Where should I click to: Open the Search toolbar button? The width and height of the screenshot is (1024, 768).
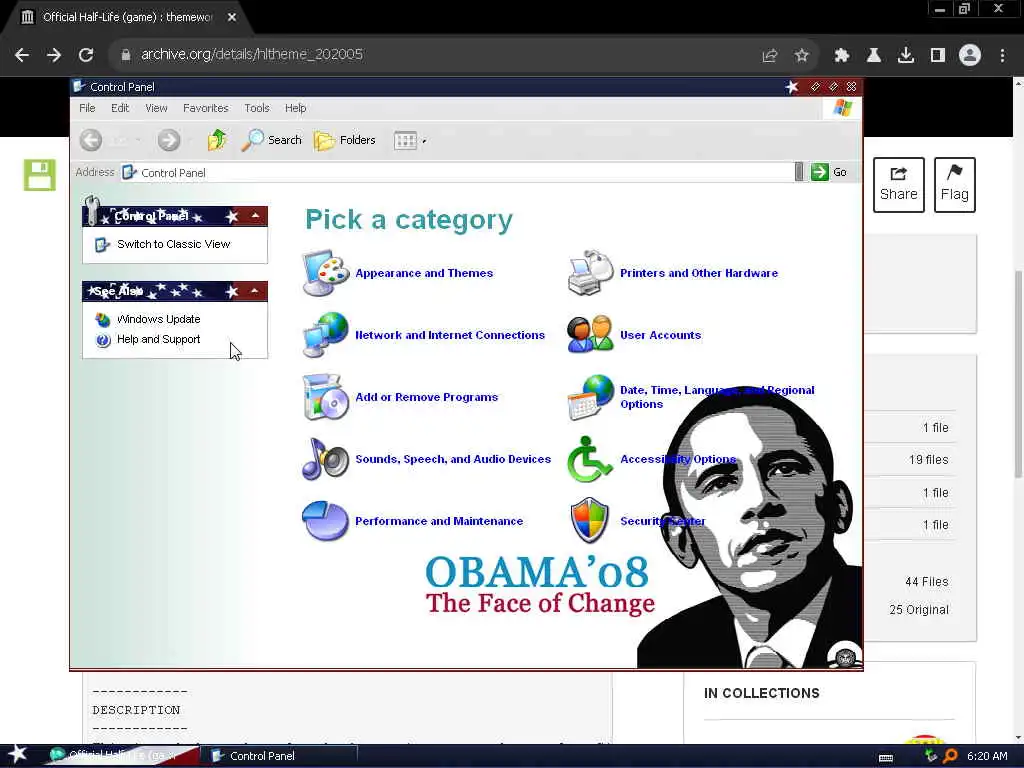(272, 140)
